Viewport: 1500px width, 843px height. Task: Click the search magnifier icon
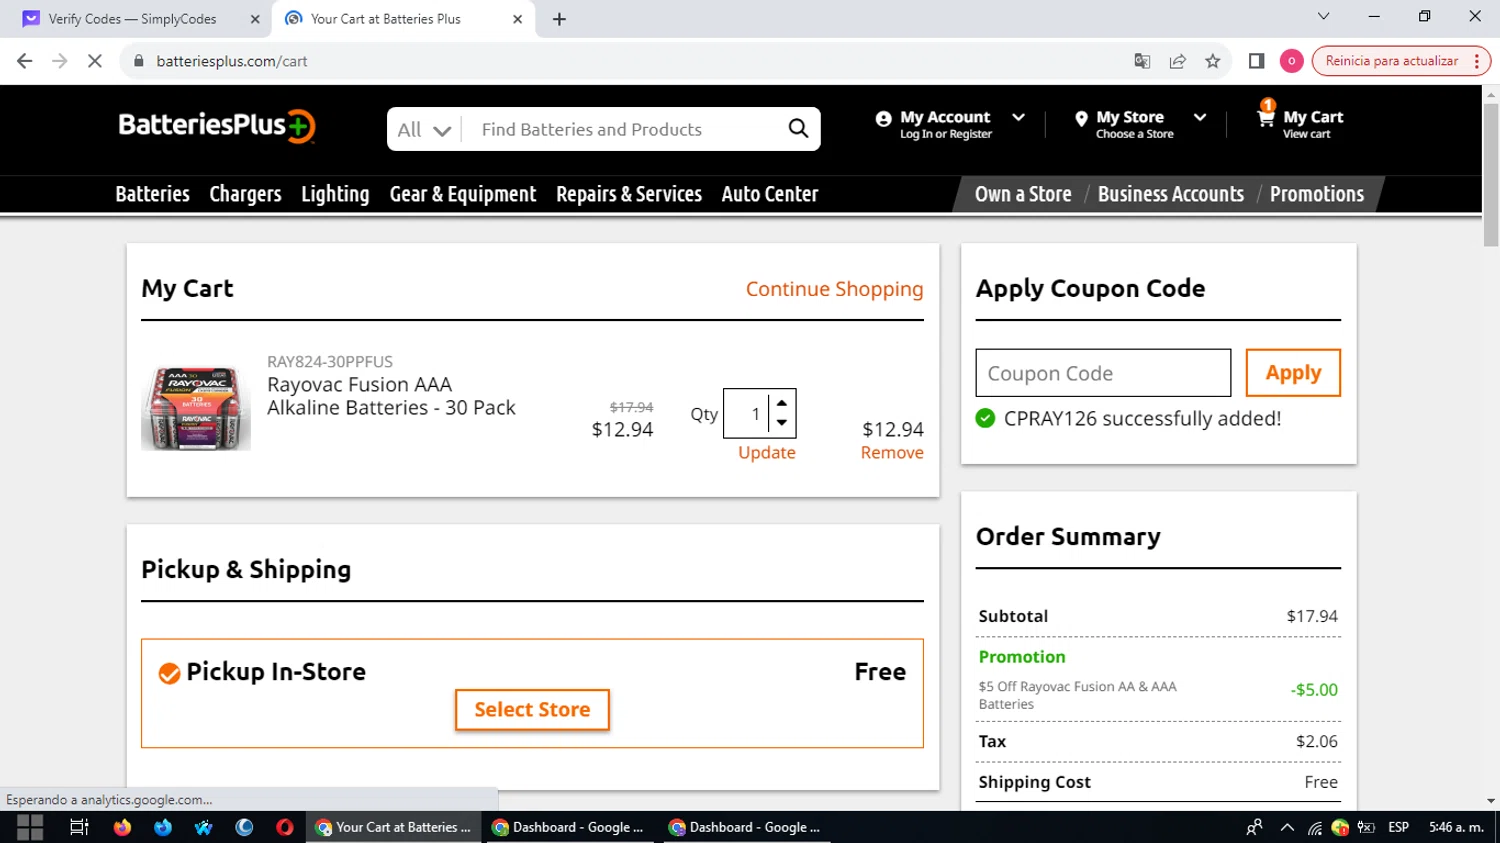click(x=798, y=129)
